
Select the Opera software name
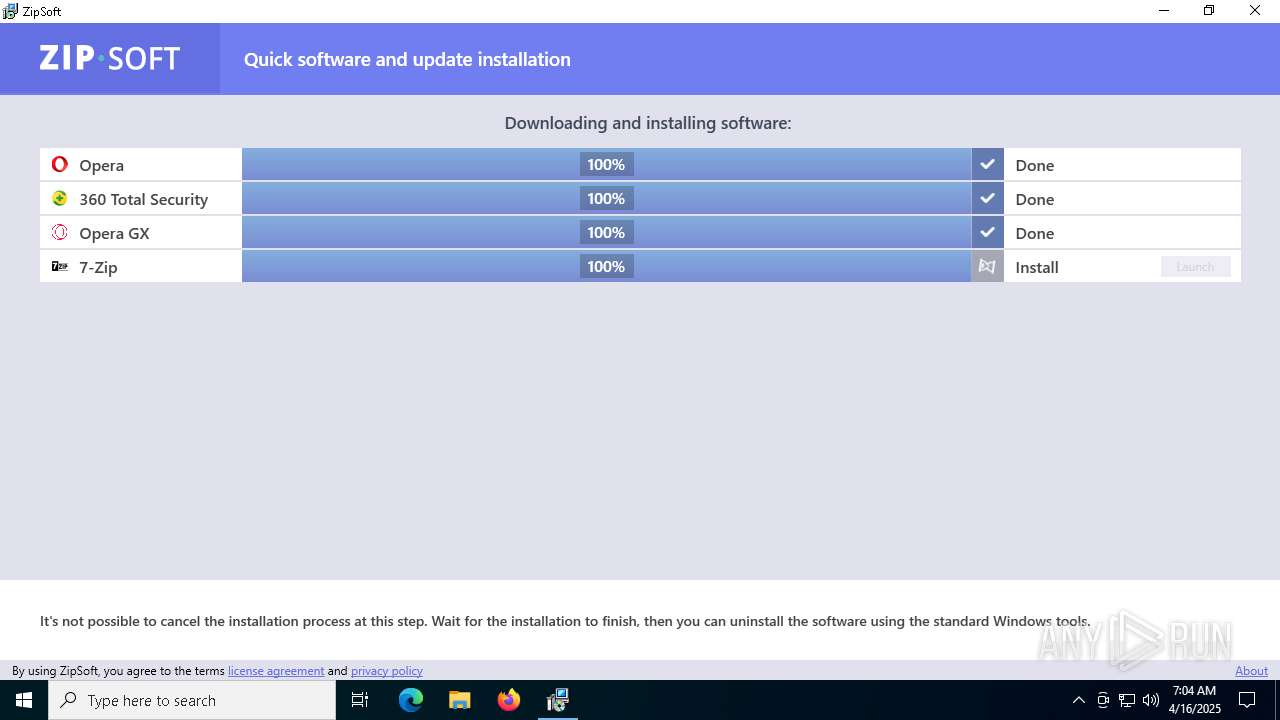coord(102,165)
